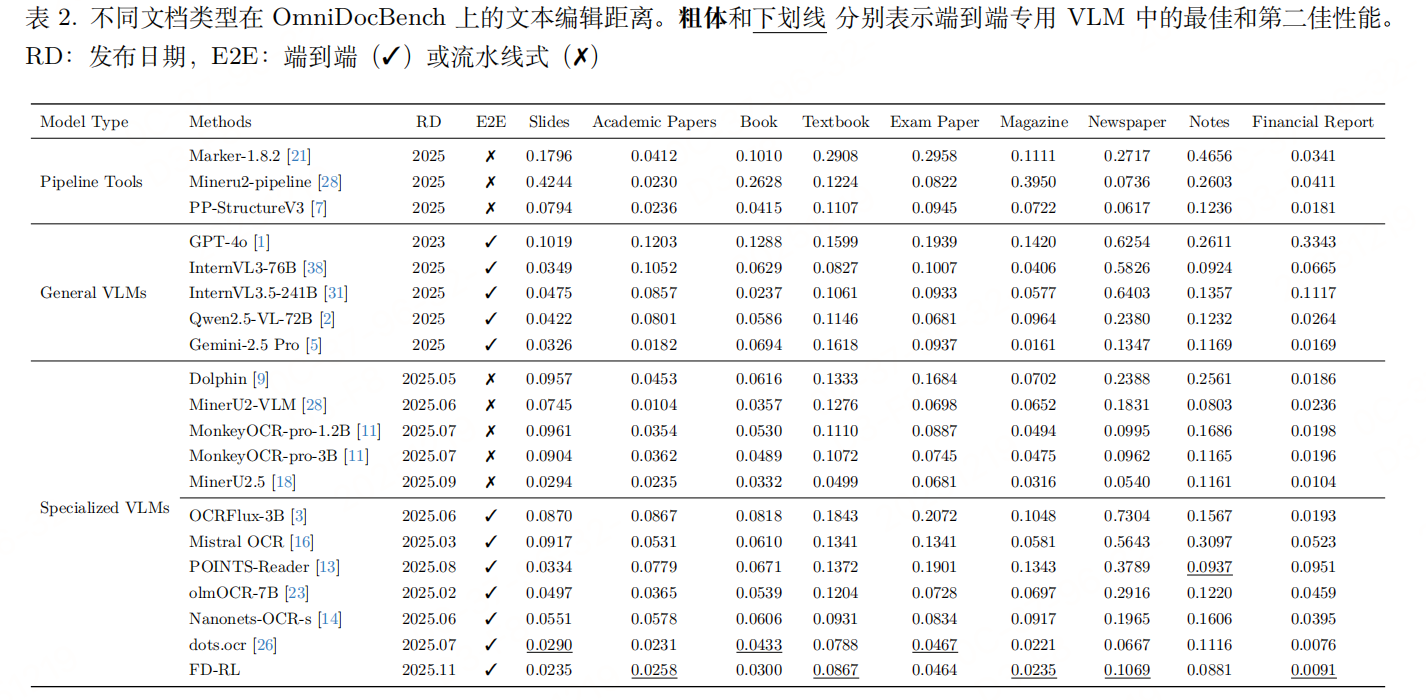Screen dimensions: 1426x700
Task: Follow citation [16] beside Mistral OCR
Action: click(302, 542)
